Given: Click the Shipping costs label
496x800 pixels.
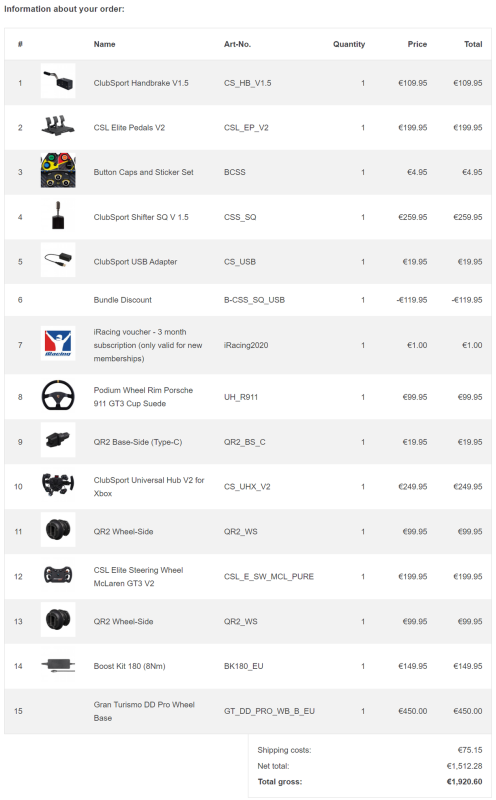Looking at the screenshot, I should [x=284, y=750].
